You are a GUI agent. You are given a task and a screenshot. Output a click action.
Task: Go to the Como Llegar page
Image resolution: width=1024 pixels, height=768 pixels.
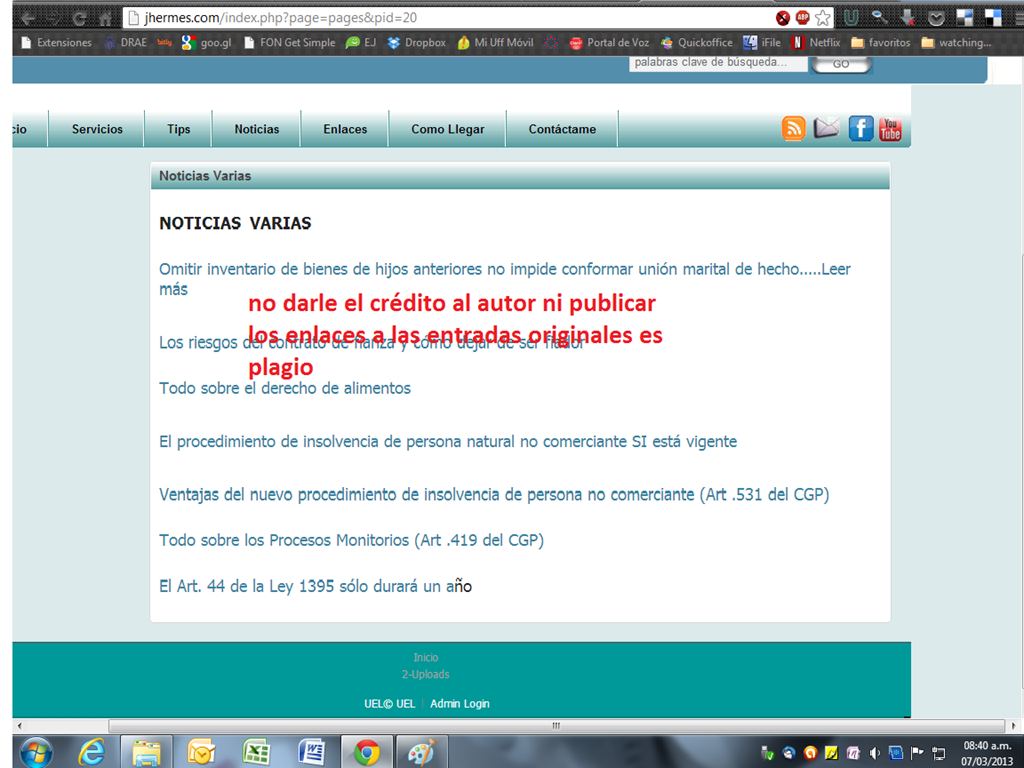coord(447,129)
